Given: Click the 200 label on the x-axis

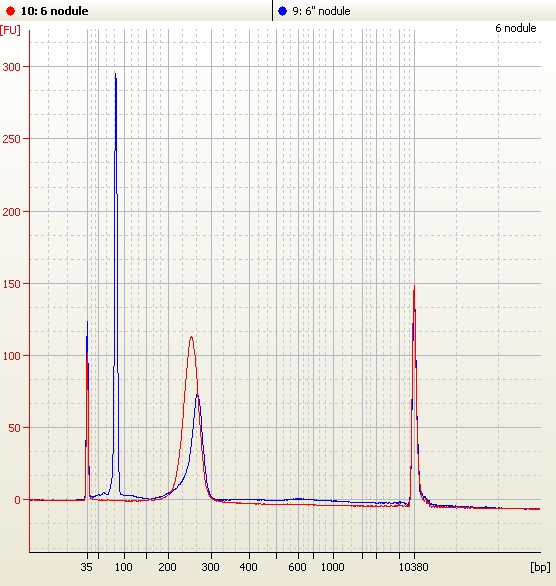Looking at the screenshot, I should [167, 567].
